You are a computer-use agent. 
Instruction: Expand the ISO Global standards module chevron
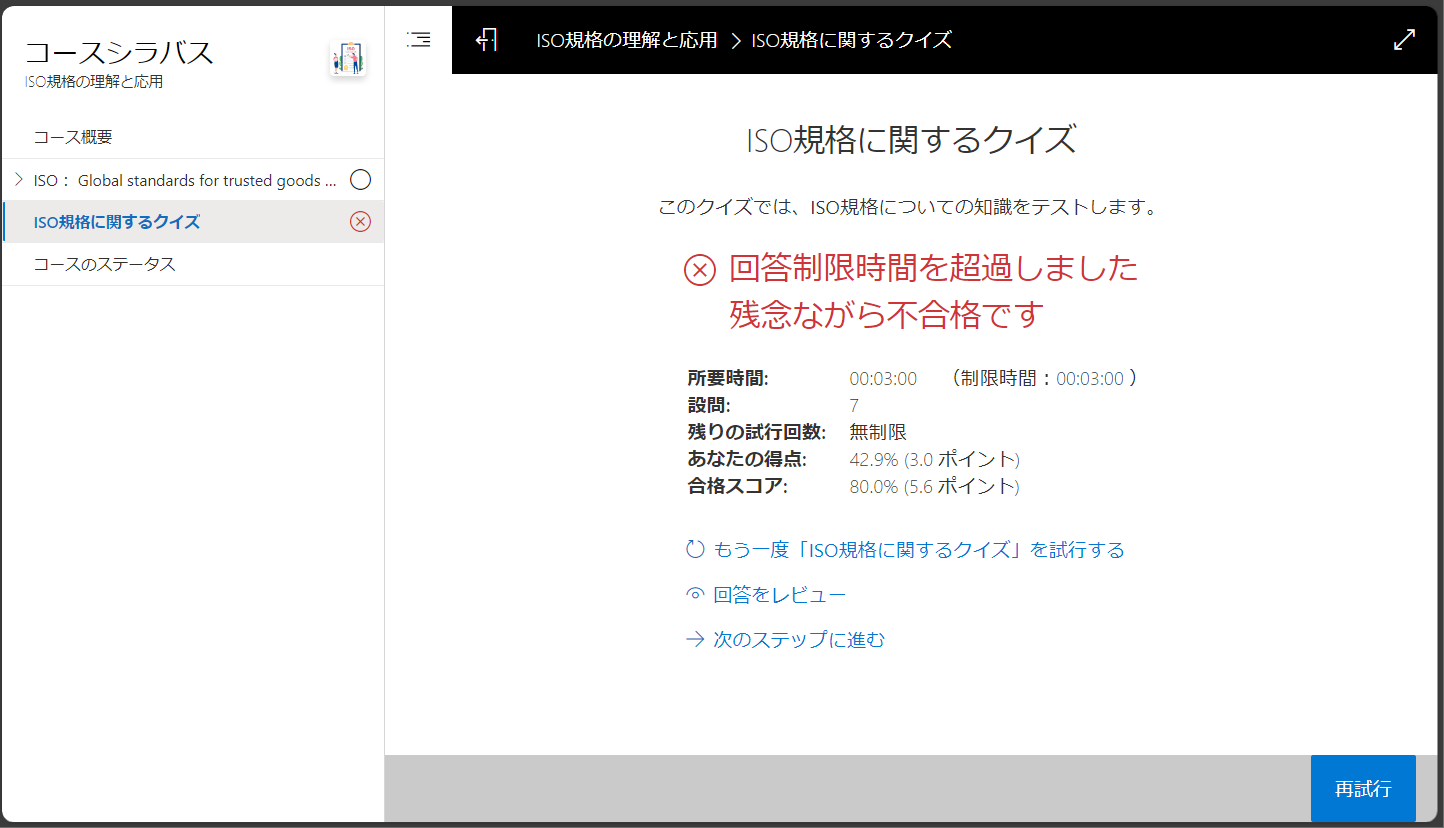(x=18, y=180)
